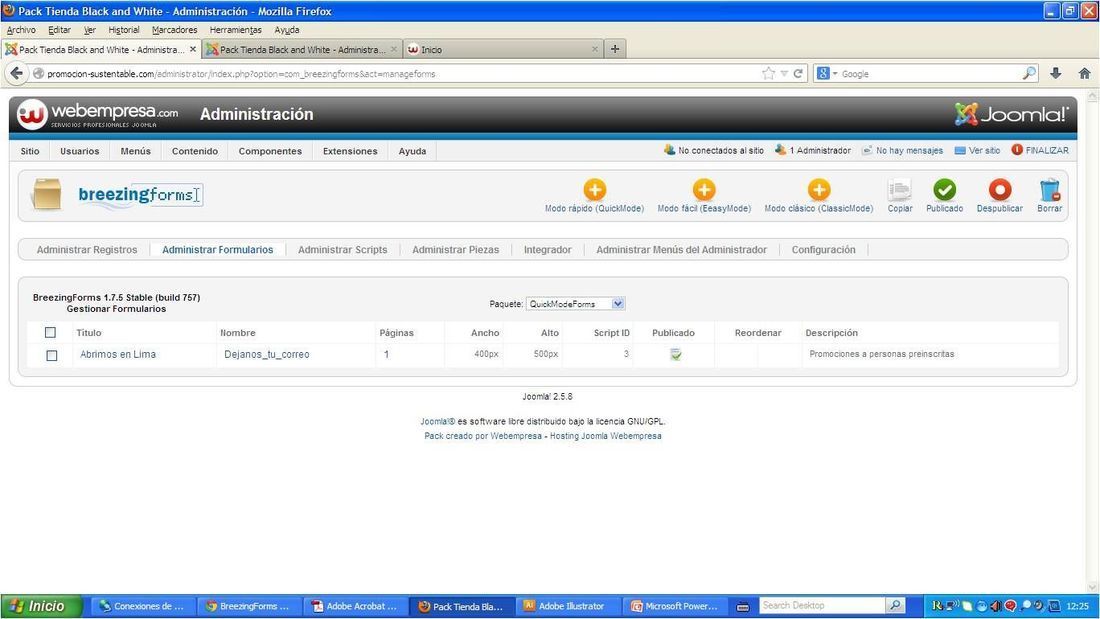The height and width of the screenshot is (619, 1100).
Task: Open the Extensiones menu
Action: coord(350,151)
